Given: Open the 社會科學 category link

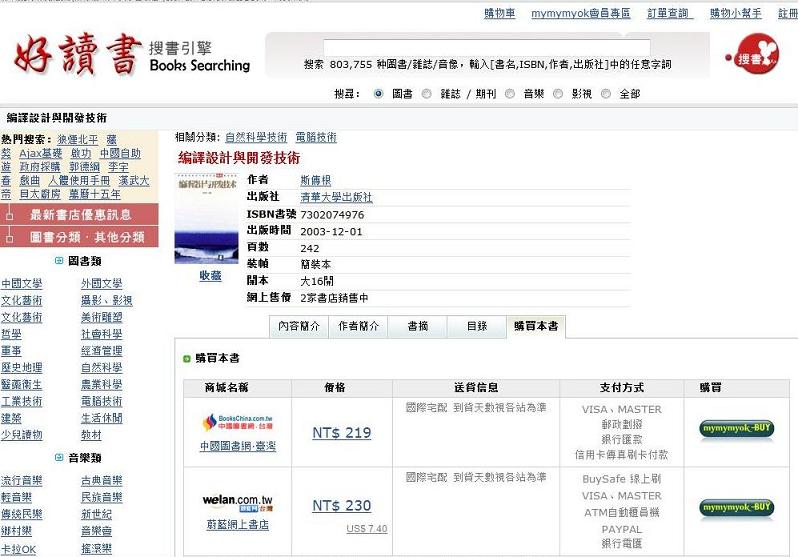Looking at the screenshot, I should tap(101, 334).
